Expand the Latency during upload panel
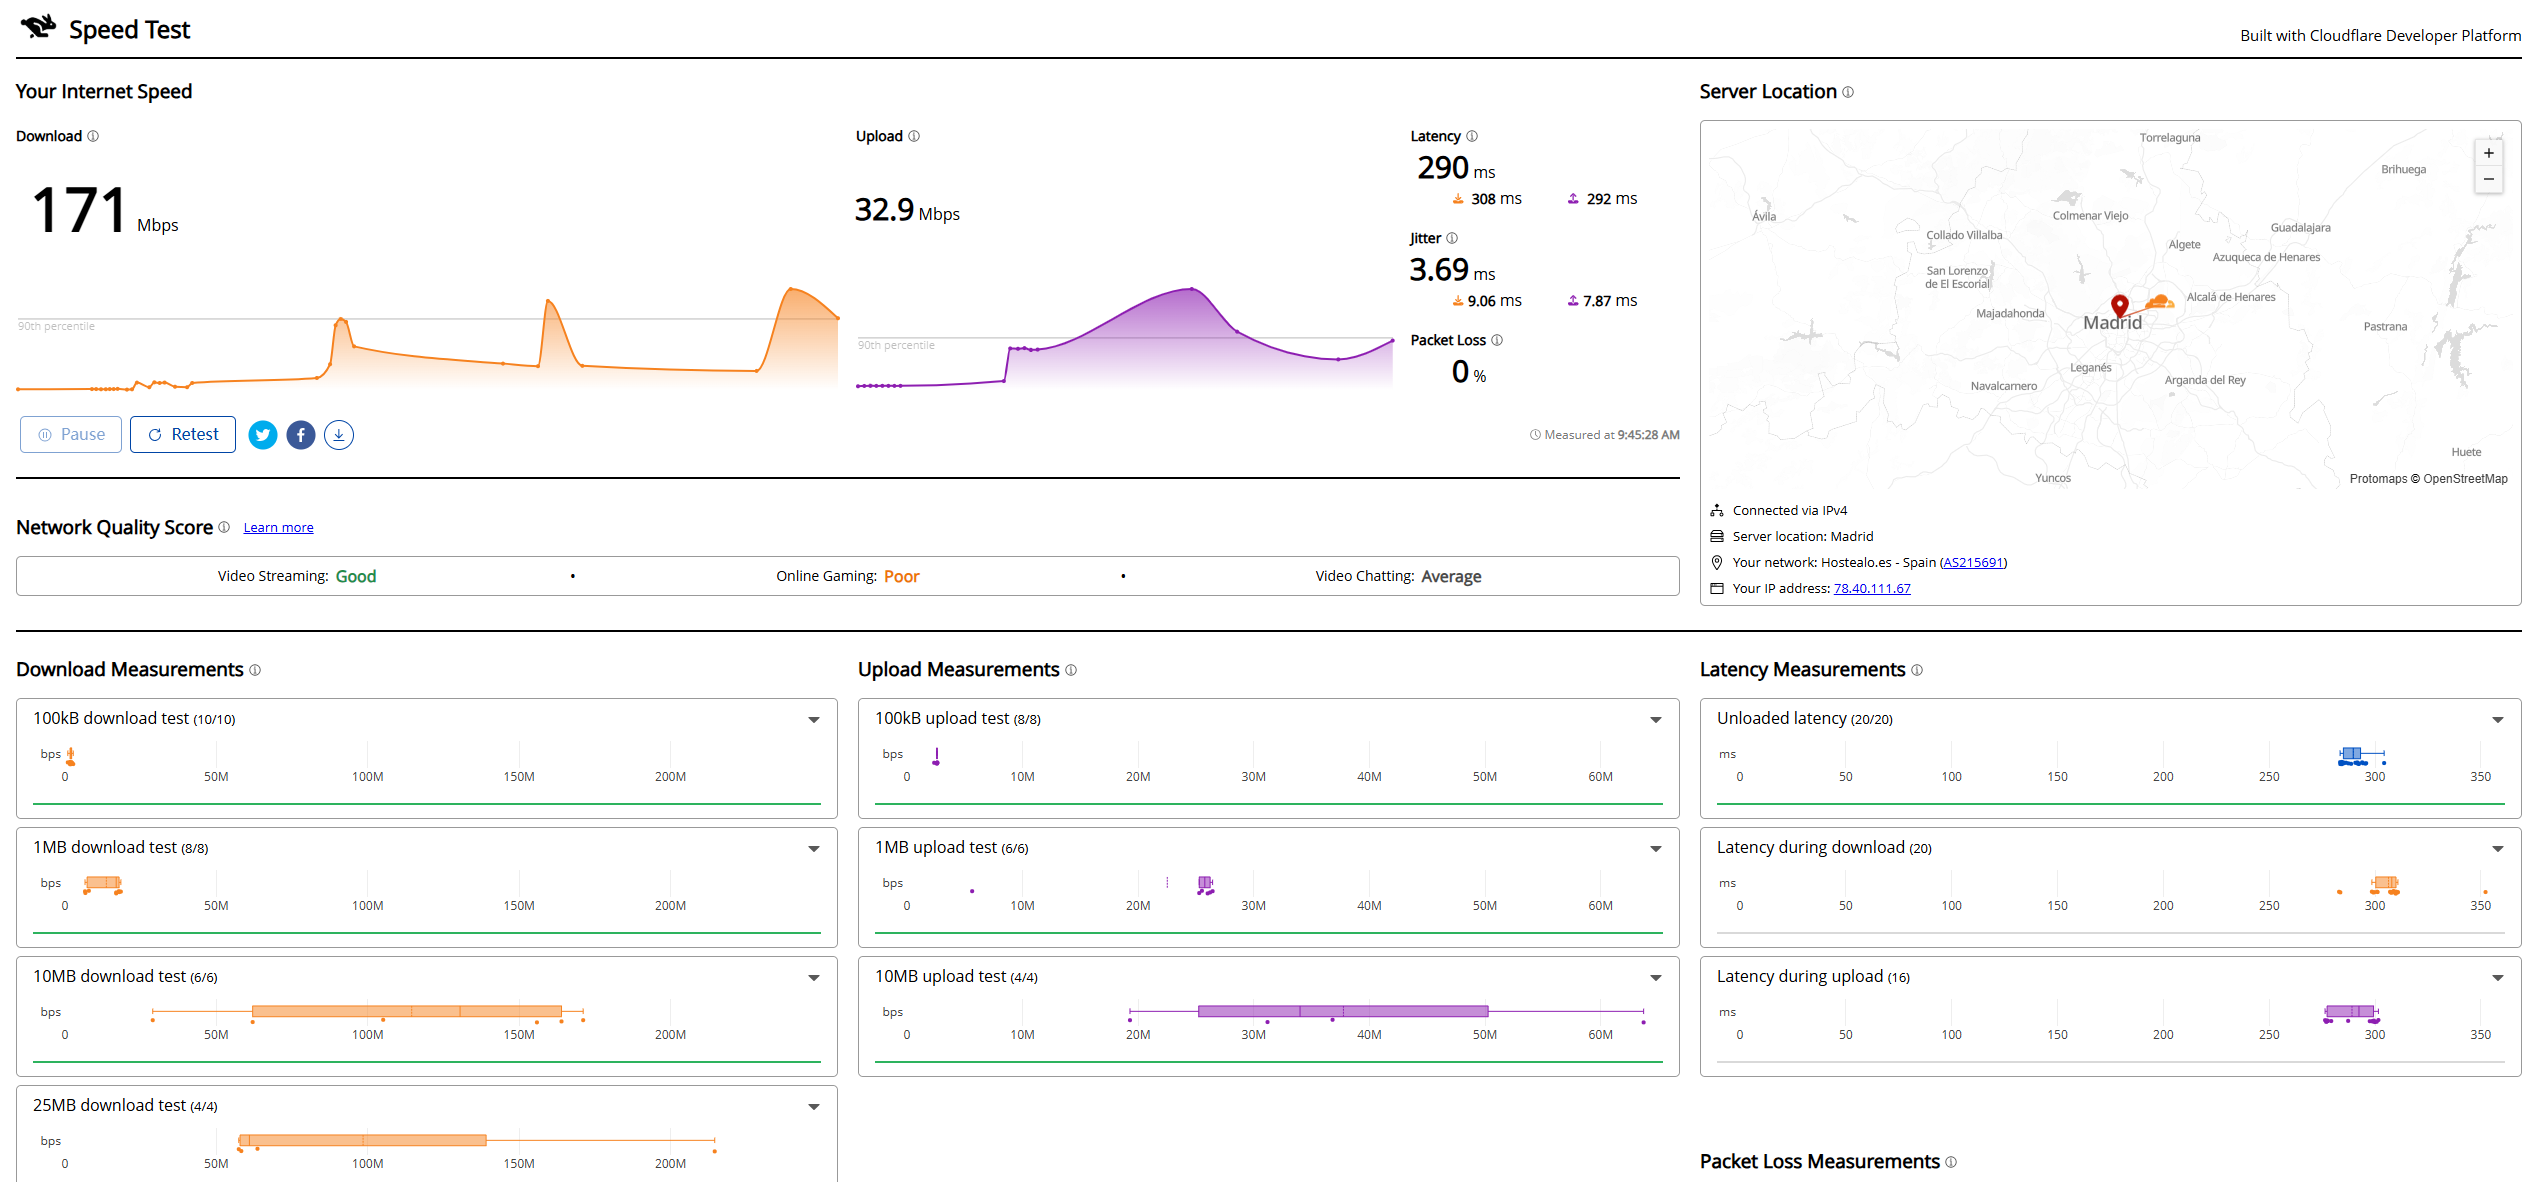 [x=2498, y=978]
